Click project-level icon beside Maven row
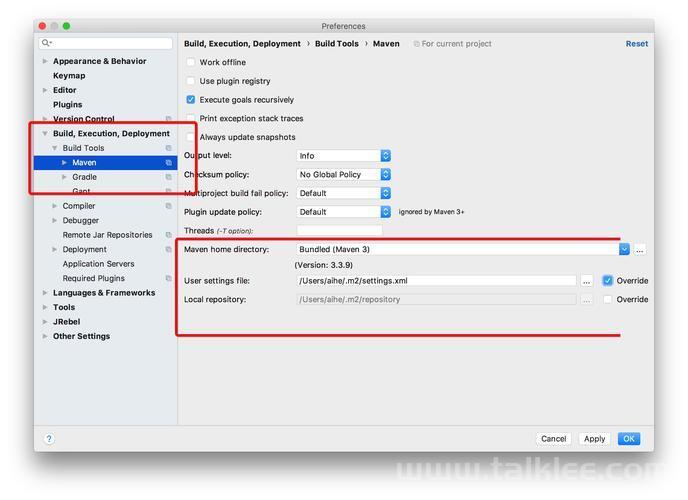688x500 pixels. click(x=168, y=163)
